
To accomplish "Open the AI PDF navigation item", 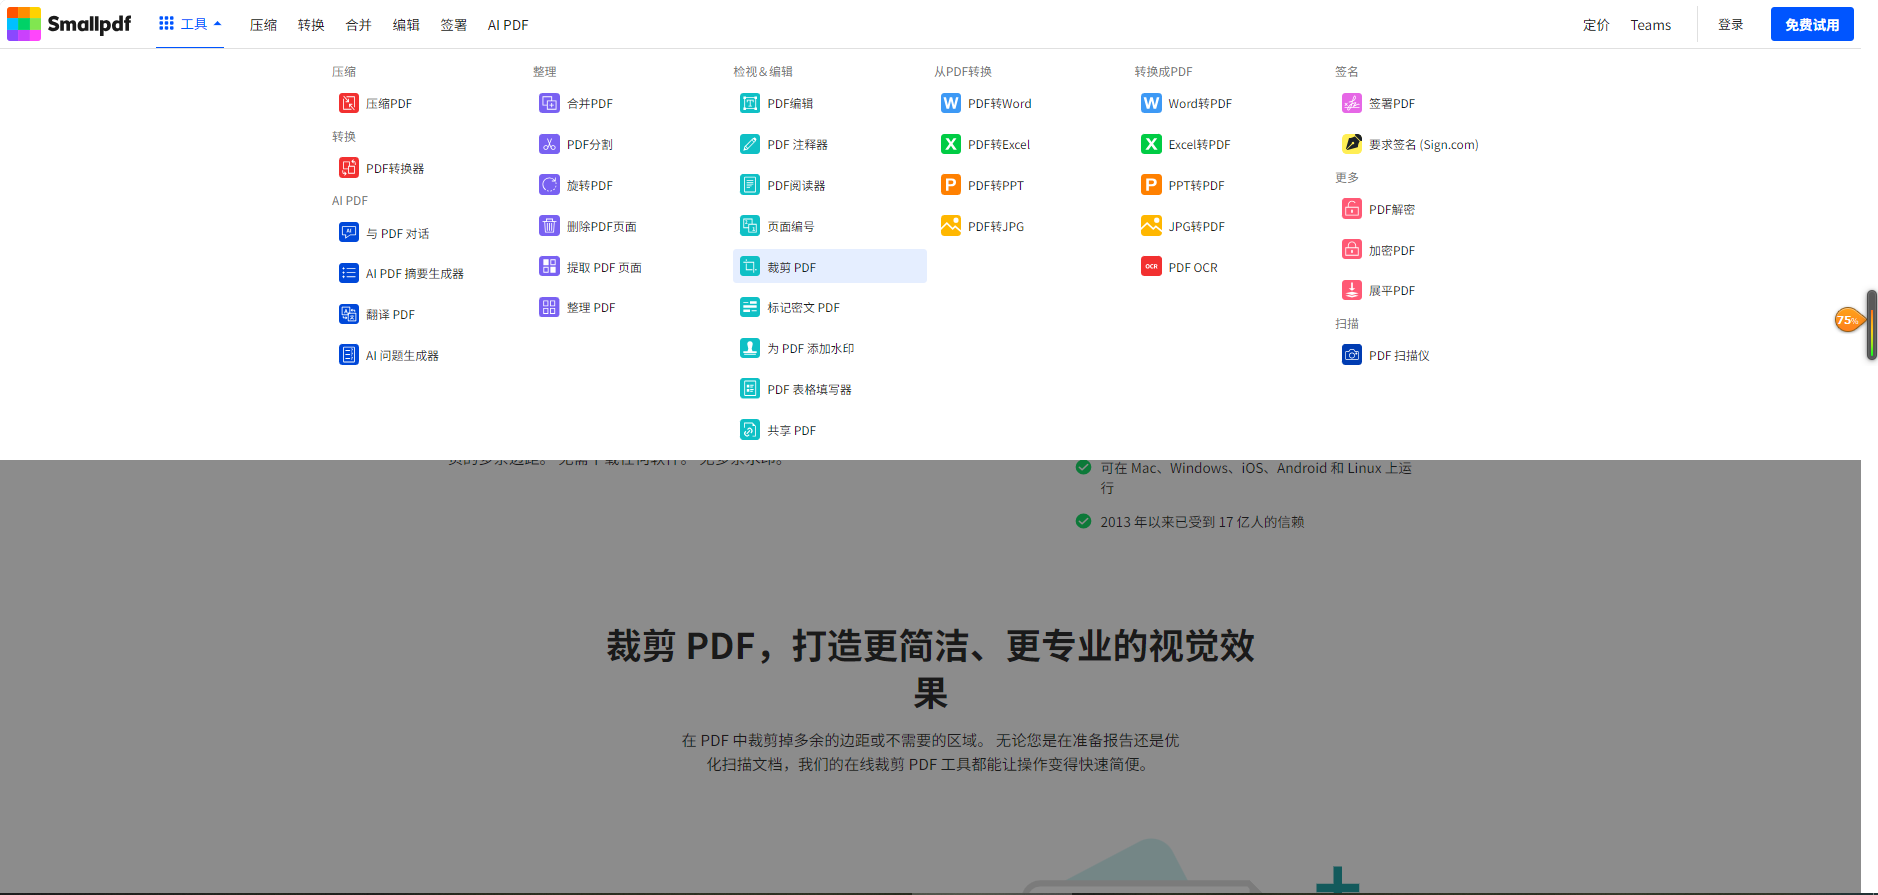I will 507,25.
